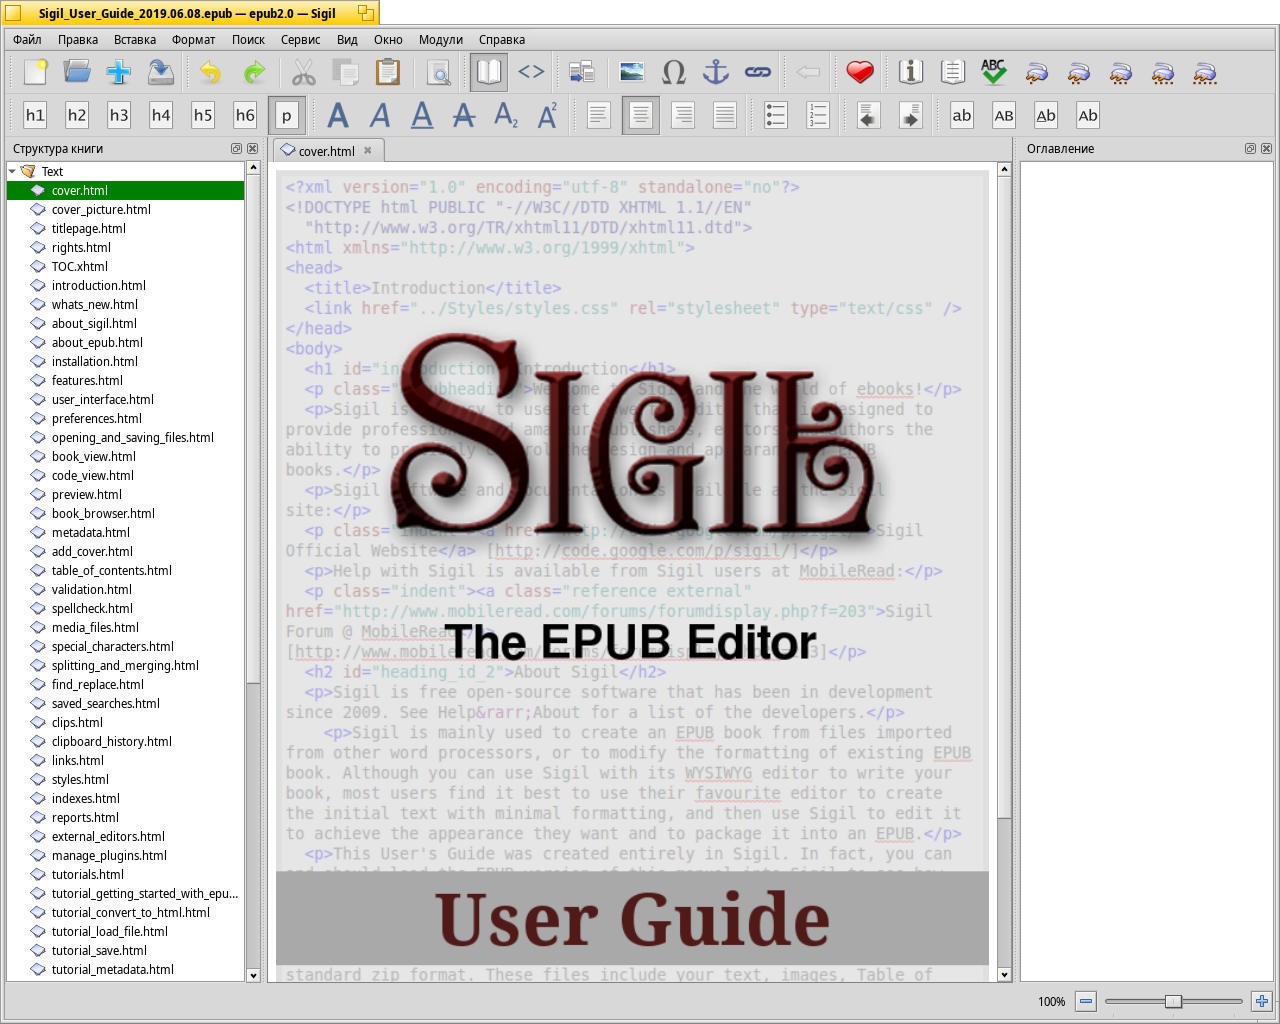Screen dimensions: 1280x1024
Task: Open a file with the blue folder icon
Action: click(x=77, y=72)
